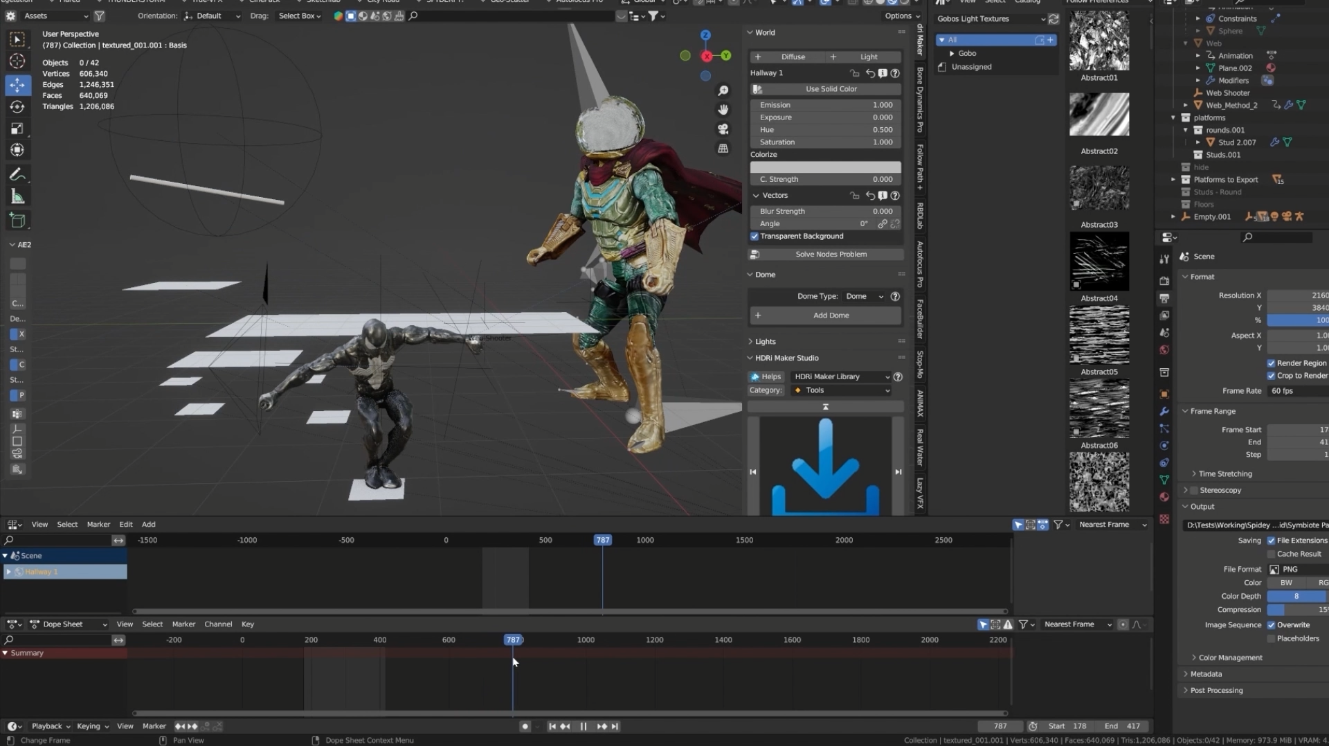Enable the Placeholders checkbox
The width and height of the screenshot is (1329, 746).
[1271, 638]
